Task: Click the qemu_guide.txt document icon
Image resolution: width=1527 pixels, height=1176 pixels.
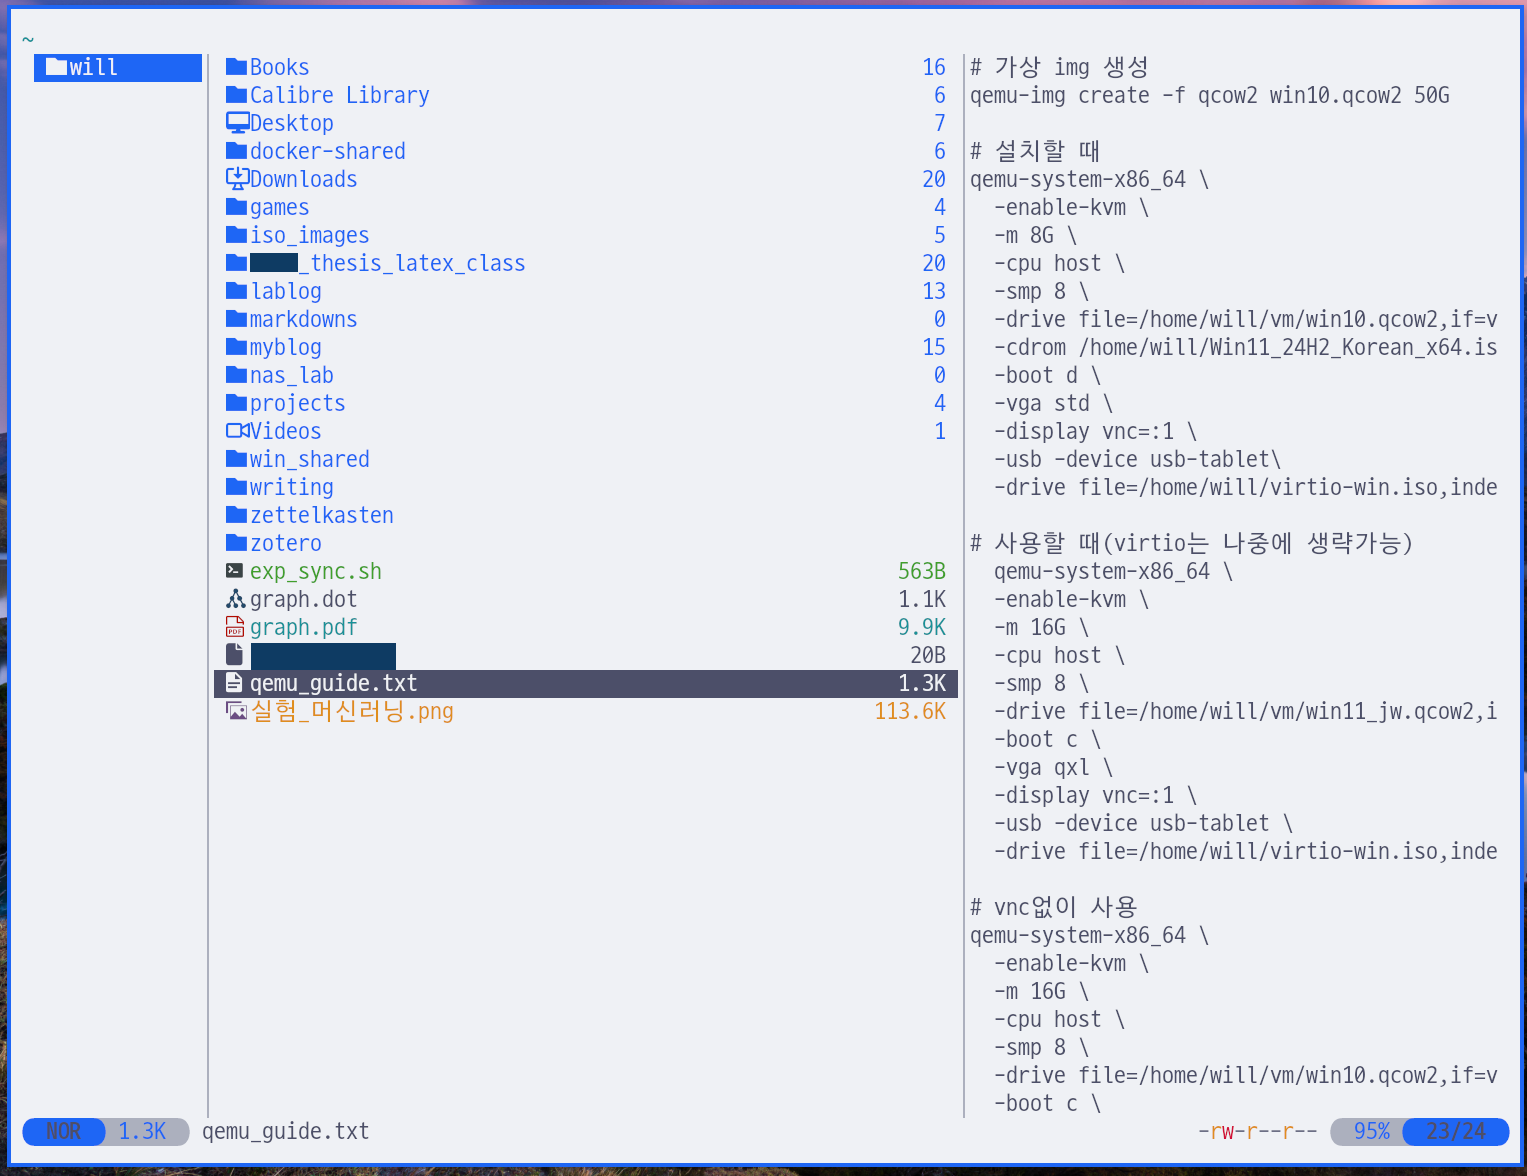Action: pyautogui.click(x=234, y=683)
